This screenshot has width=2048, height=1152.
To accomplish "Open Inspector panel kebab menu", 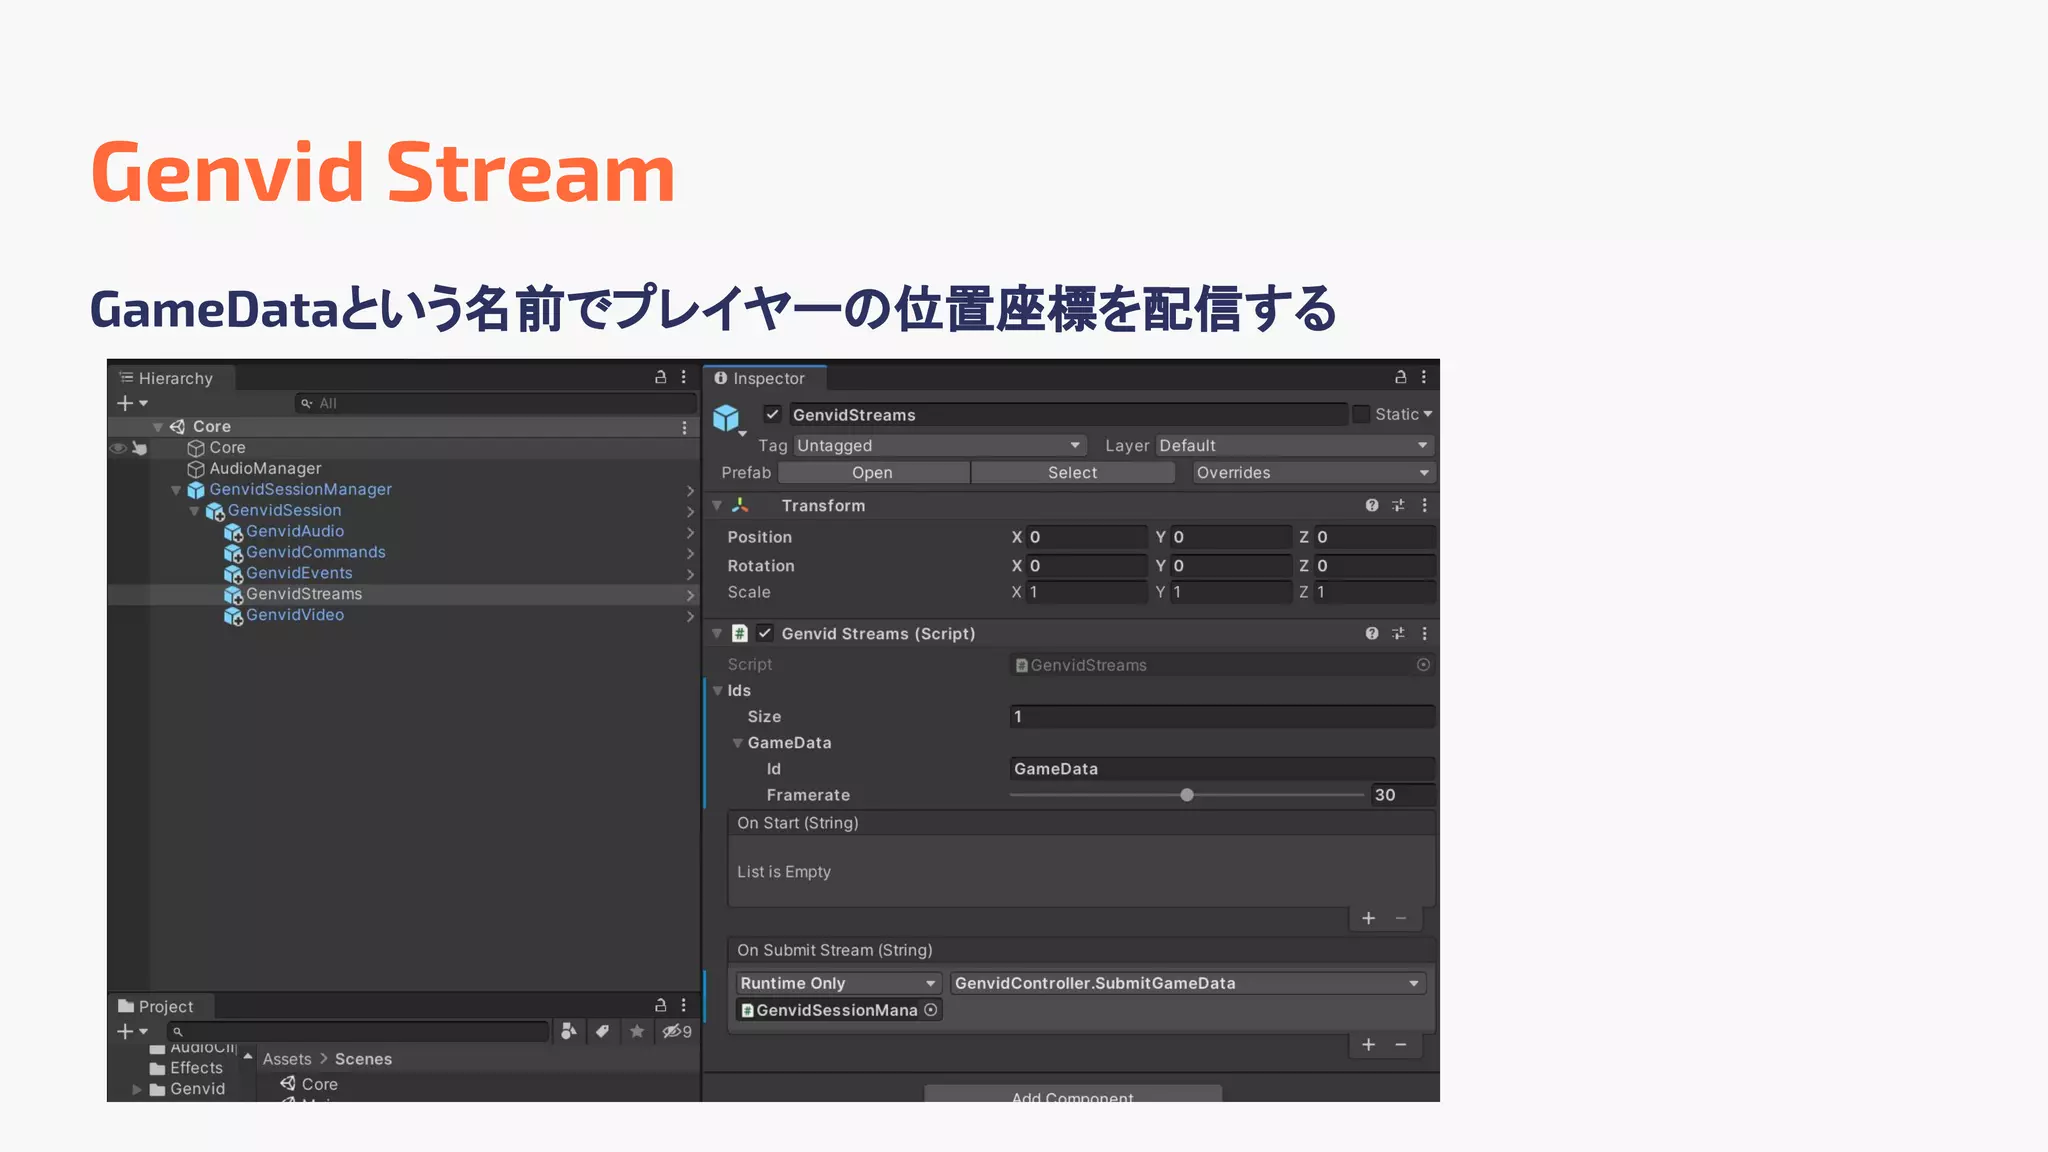I will pyautogui.click(x=1424, y=377).
